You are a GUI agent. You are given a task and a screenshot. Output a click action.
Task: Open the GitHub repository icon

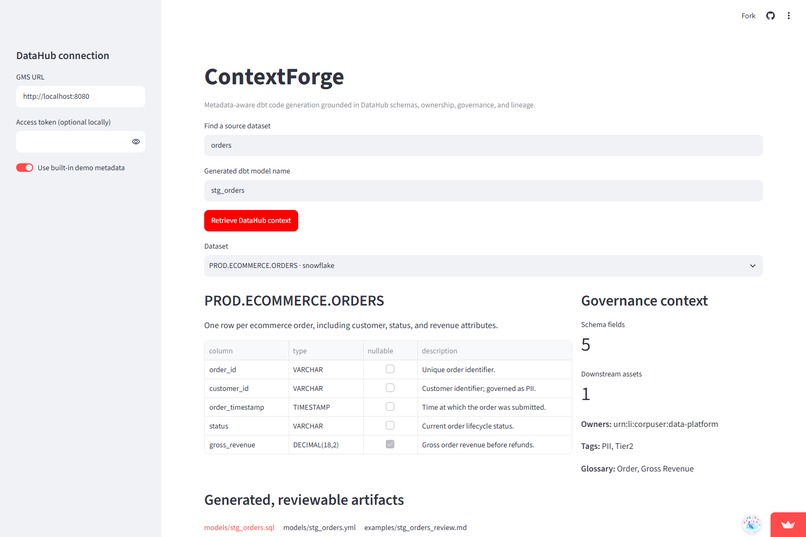770,16
